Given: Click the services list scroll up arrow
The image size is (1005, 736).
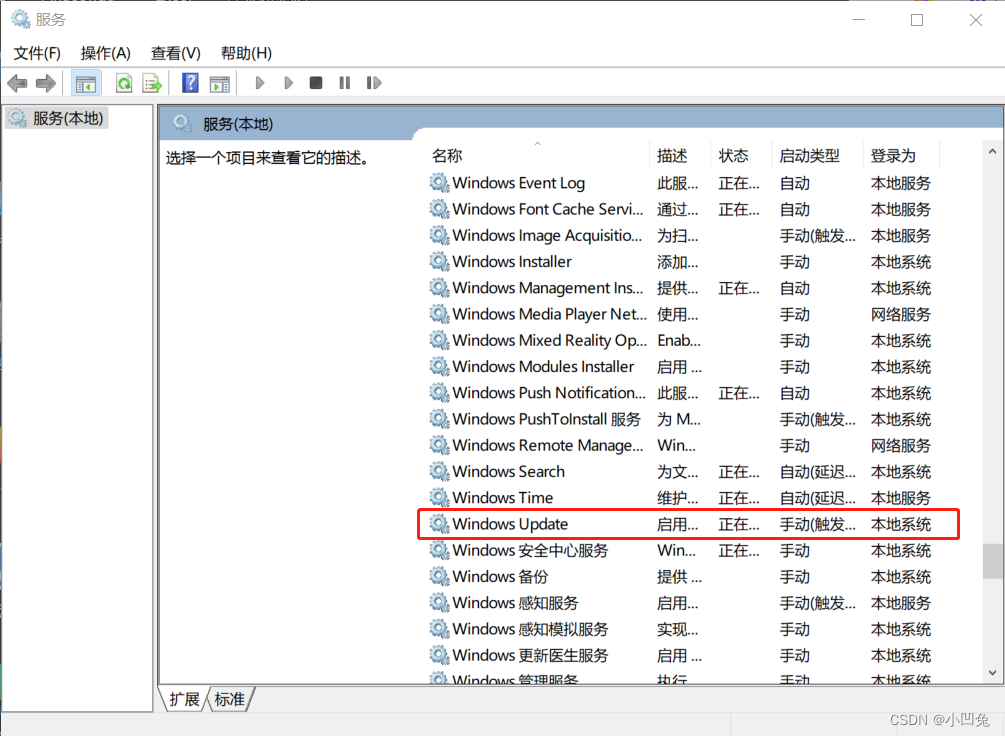Looking at the screenshot, I should click(x=992, y=152).
